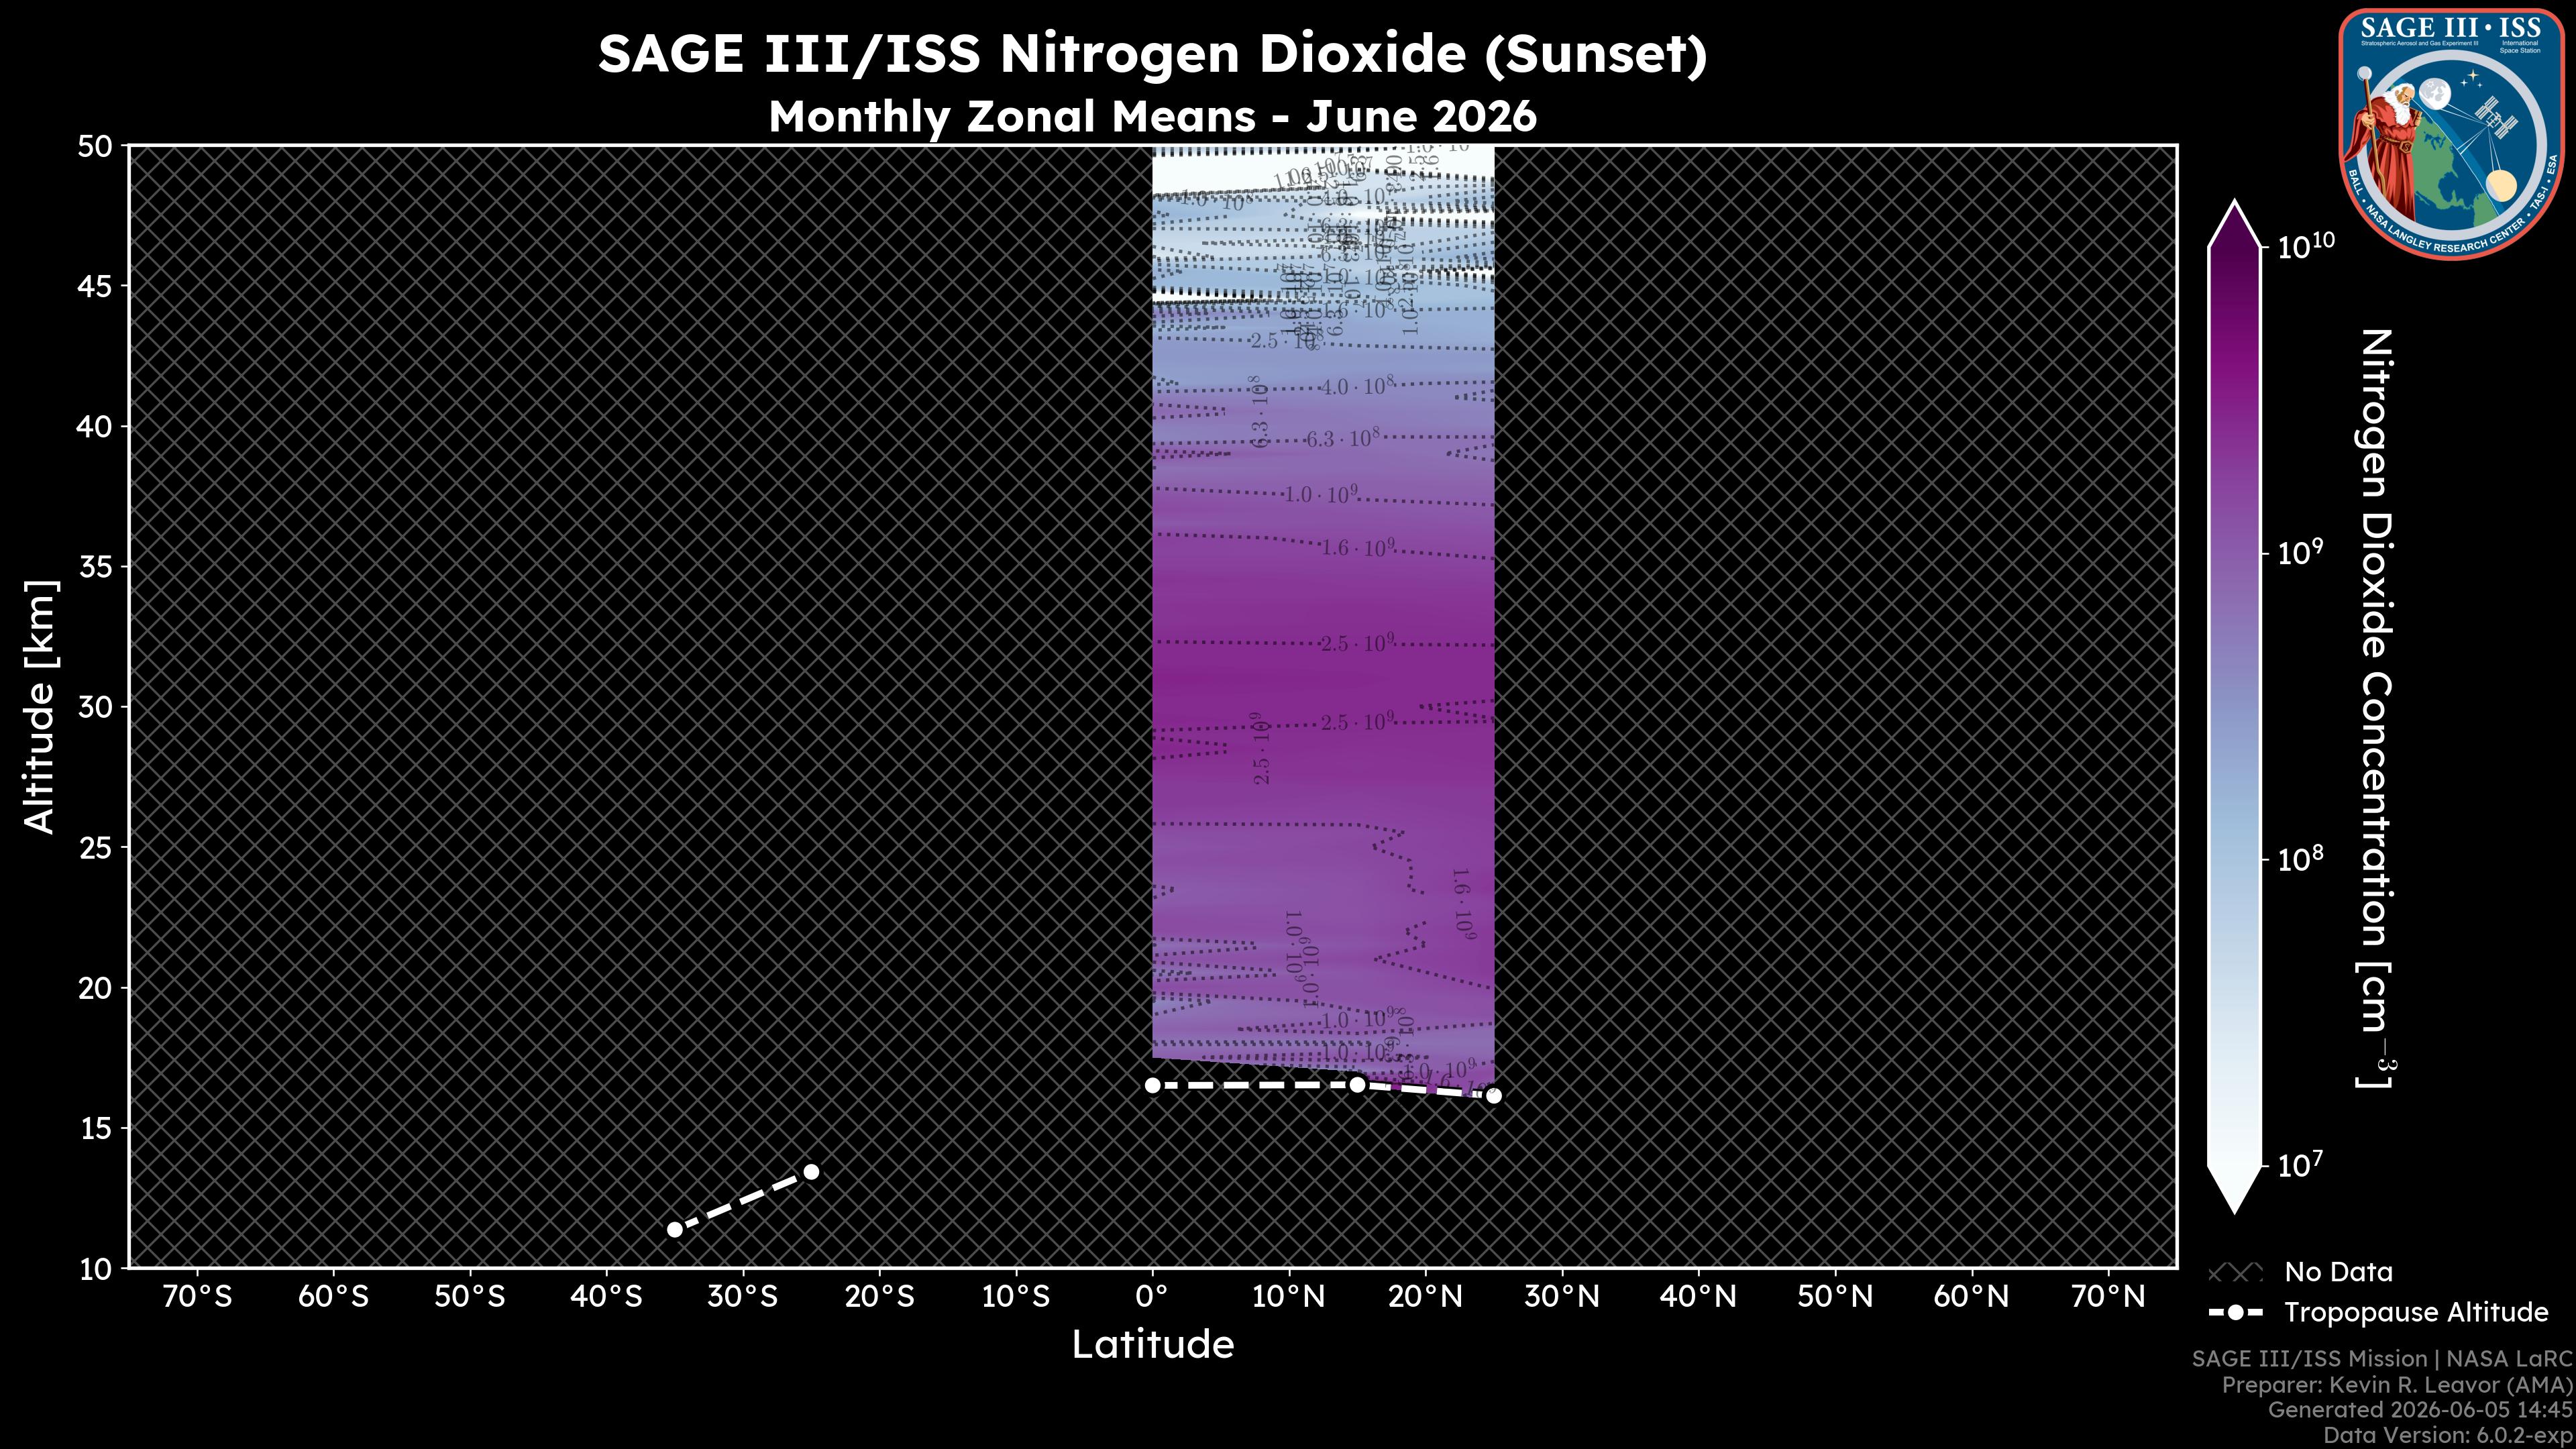Click the tropopause marker at 0° latitude
This screenshot has width=2576, height=1449.
click(1152, 1085)
